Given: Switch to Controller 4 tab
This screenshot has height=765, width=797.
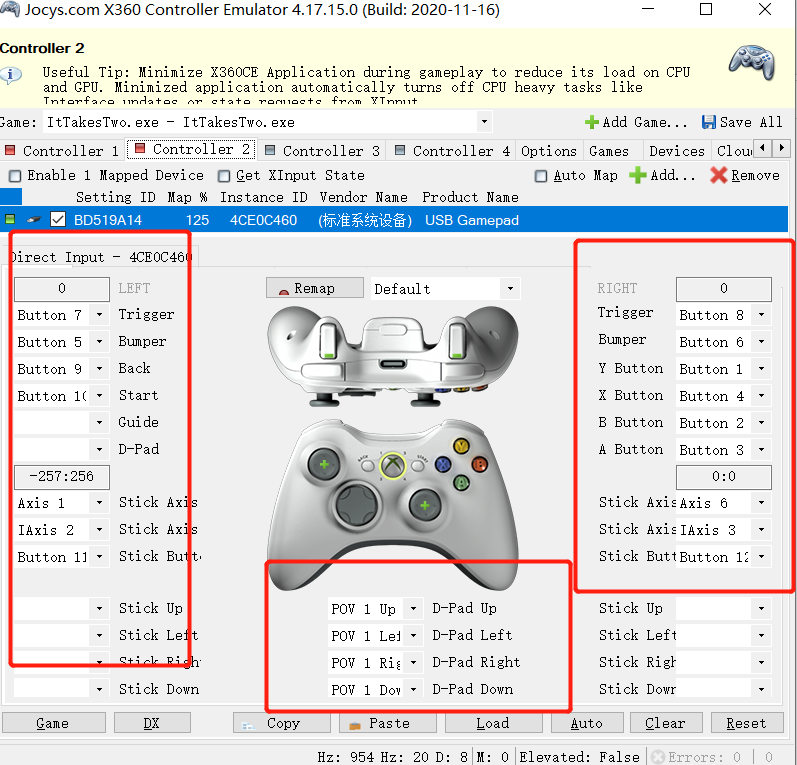Looking at the screenshot, I should [x=452, y=151].
